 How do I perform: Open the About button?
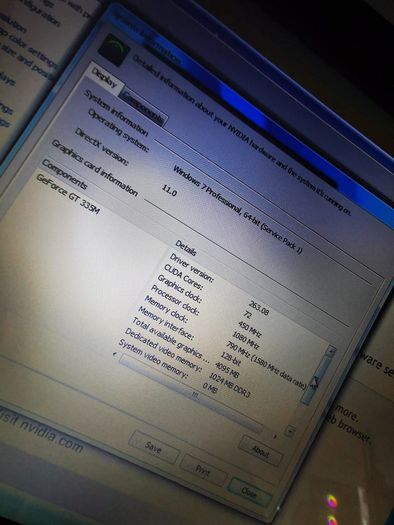(260, 451)
